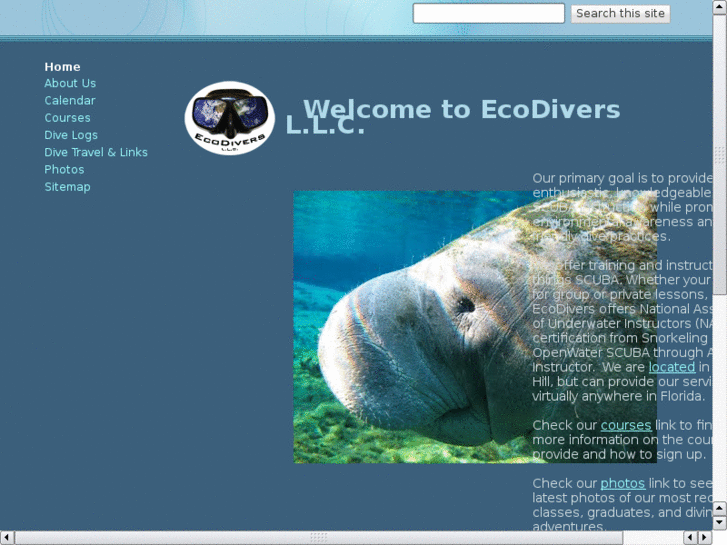727x545 pixels.
Task: Follow the inline 'courses' link
Action: [x=626, y=425]
